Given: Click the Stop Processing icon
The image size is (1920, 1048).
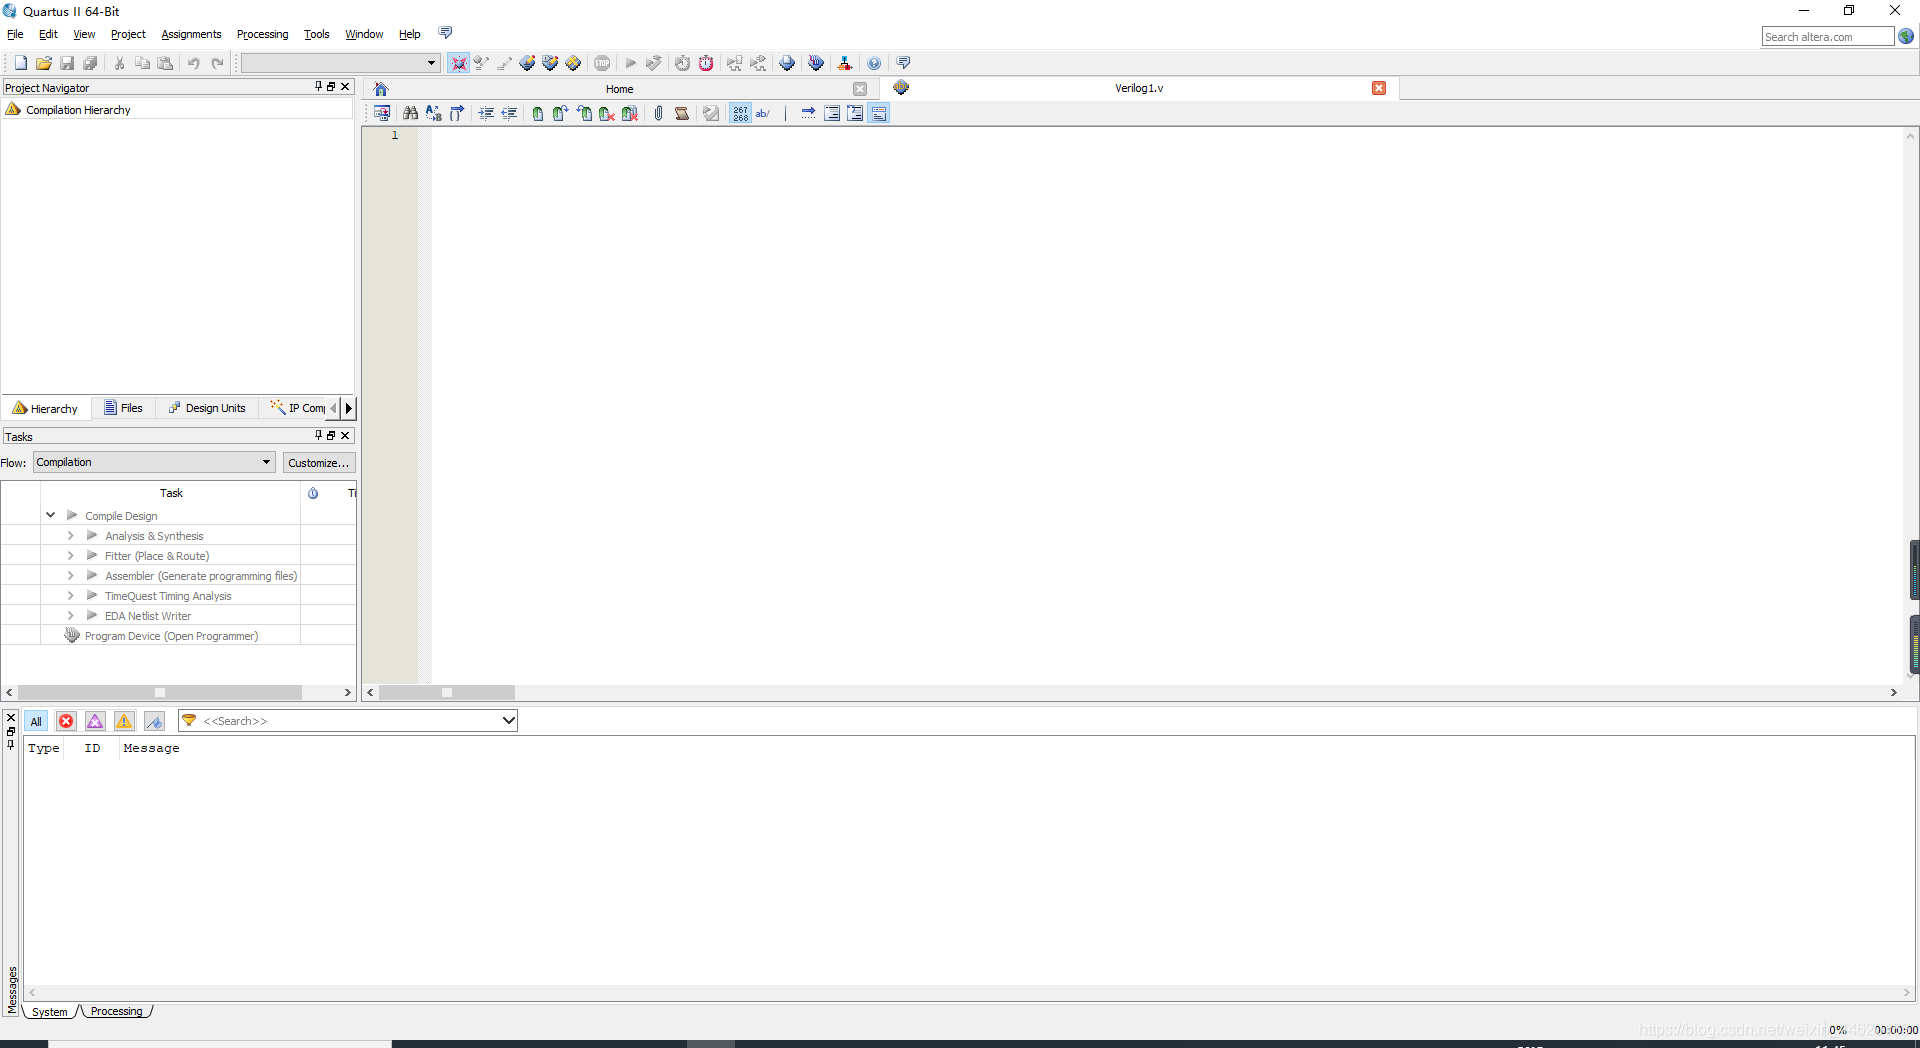Looking at the screenshot, I should coord(602,63).
